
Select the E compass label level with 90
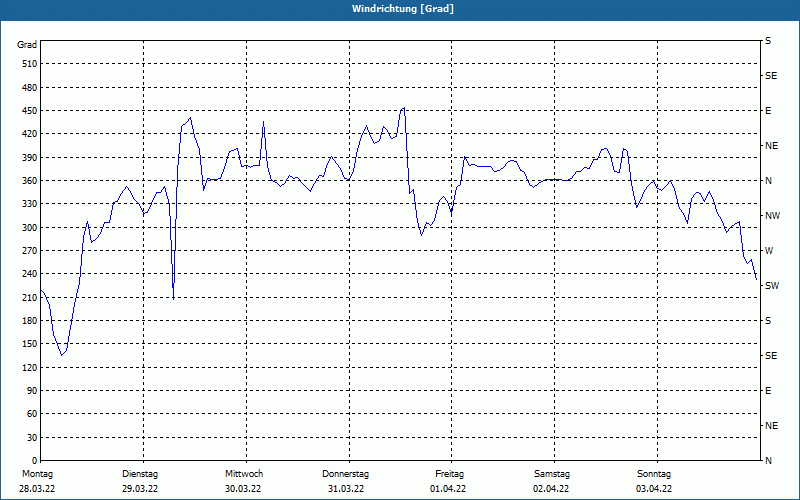[x=768, y=391]
